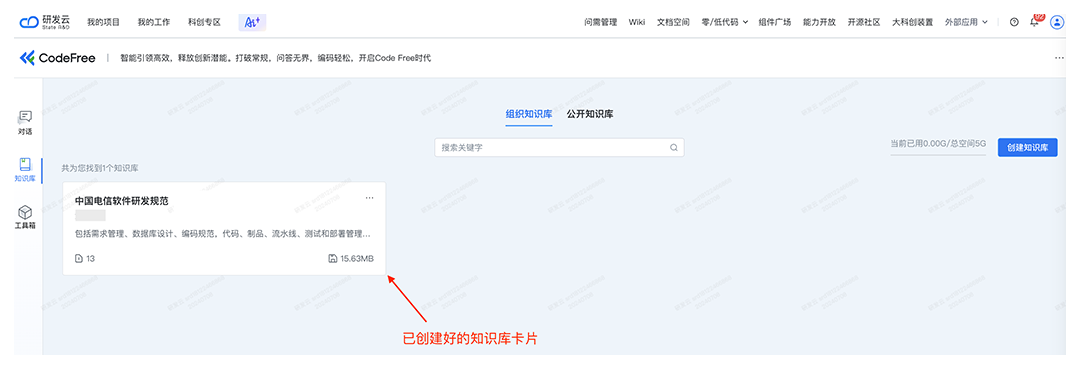
Task: Open 我的工作 menu
Action: 154,22
